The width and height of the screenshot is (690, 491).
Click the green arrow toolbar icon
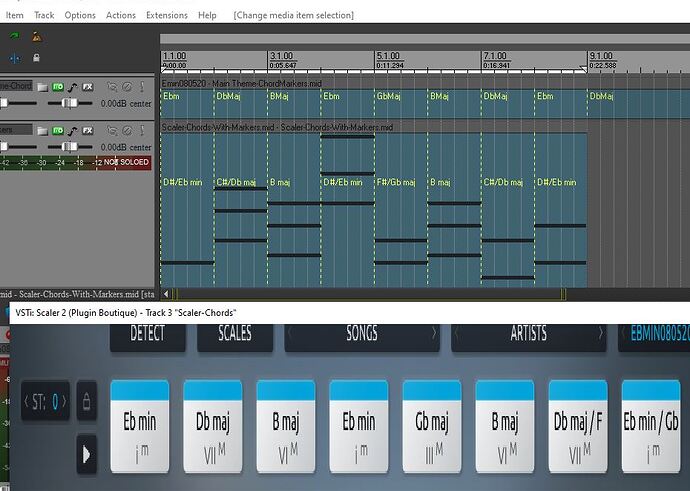pos(14,36)
